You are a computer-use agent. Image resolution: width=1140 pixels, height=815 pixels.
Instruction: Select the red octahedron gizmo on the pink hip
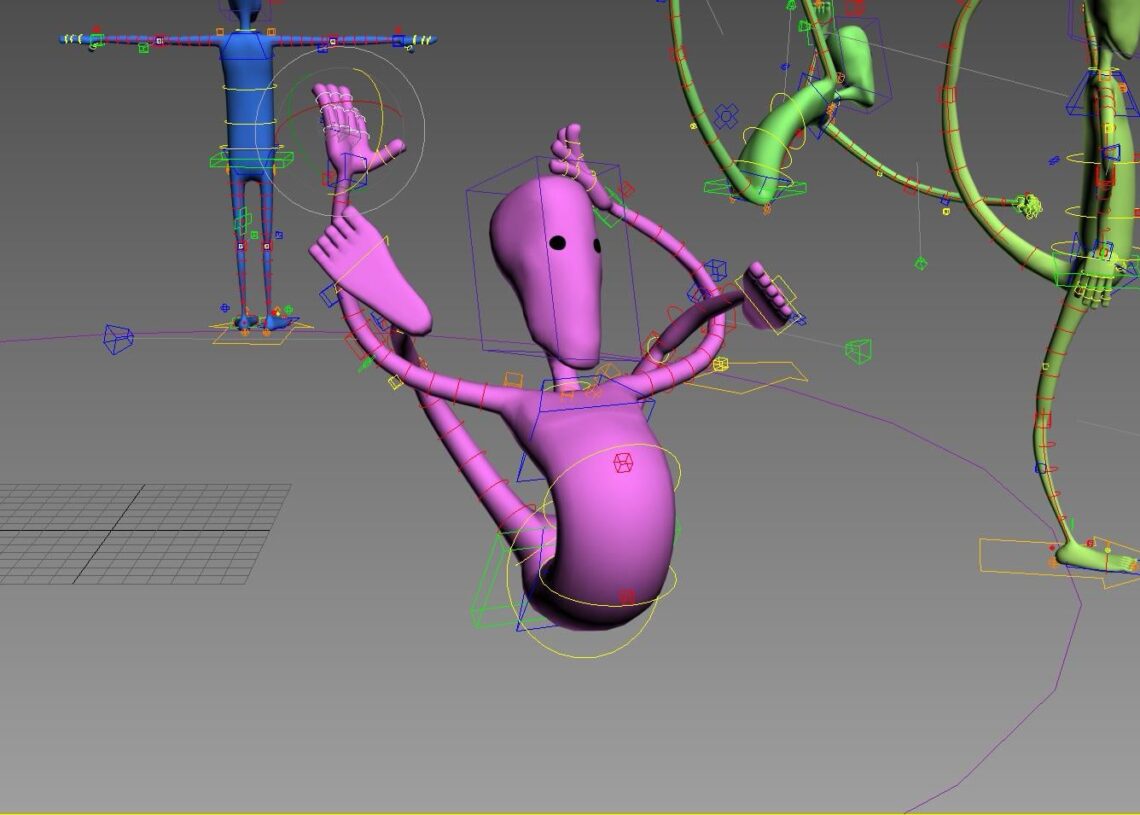pos(622,462)
